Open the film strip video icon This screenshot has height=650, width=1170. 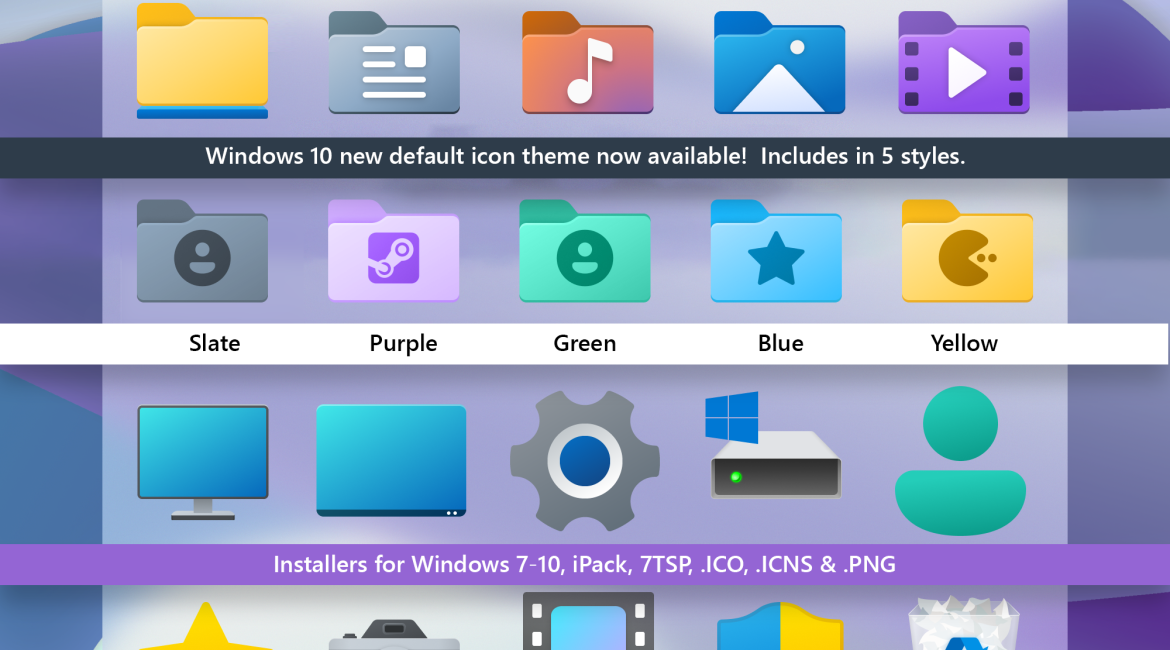[588, 621]
